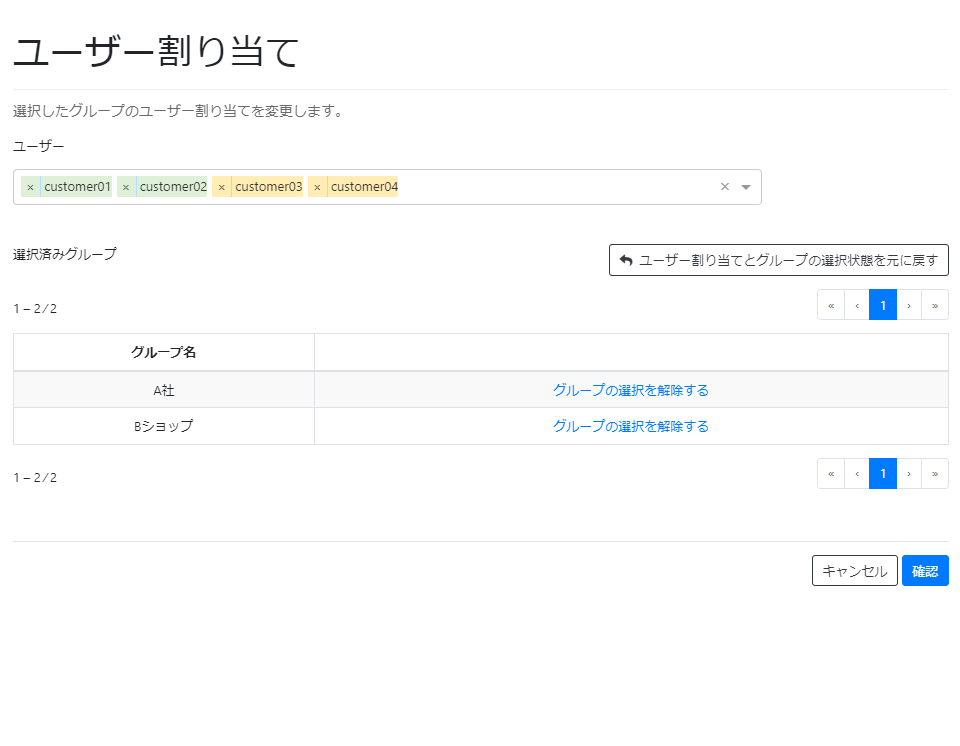Viewport: 960px width, 746px height.
Task: Click the › next page chevron
Action: (908, 304)
